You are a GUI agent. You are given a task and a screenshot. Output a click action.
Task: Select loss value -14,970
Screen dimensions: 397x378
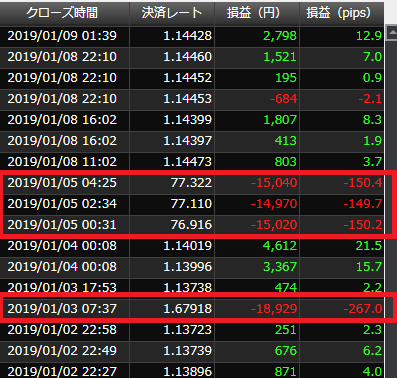pyautogui.click(x=274, y=203)
